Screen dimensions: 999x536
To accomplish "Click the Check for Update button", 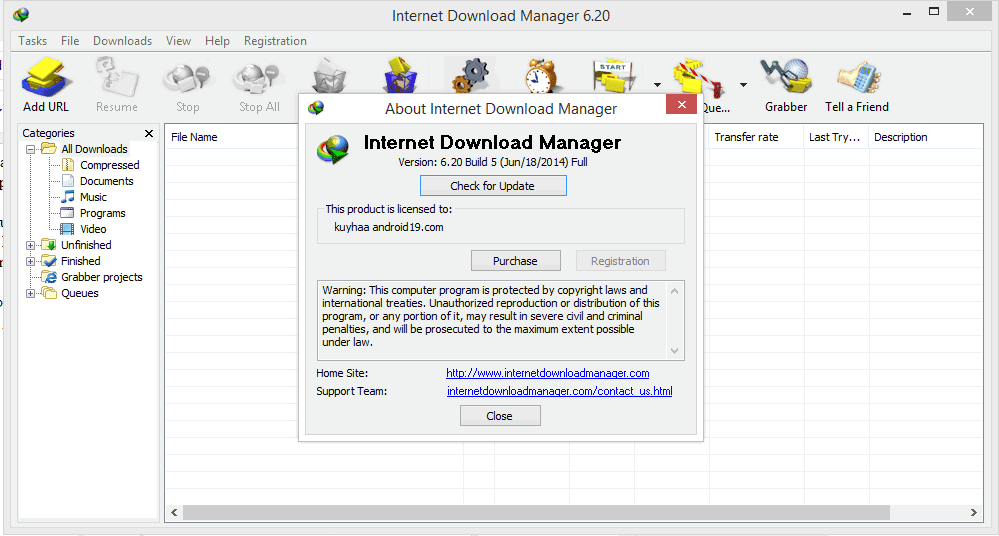I will [493, 185].
